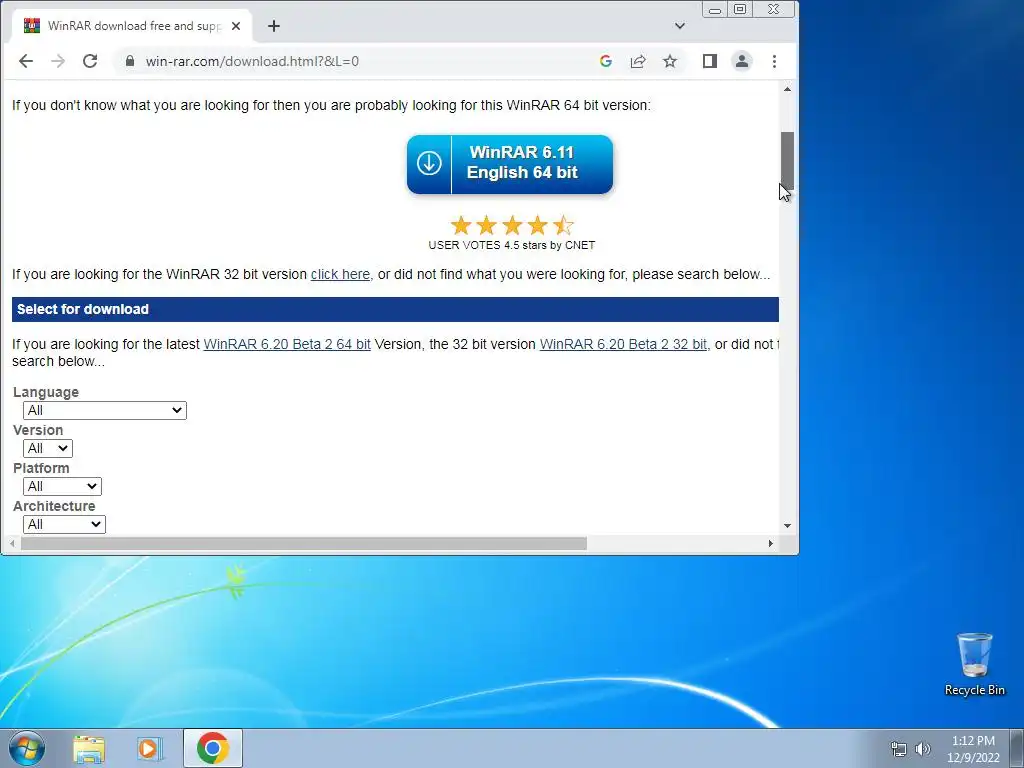Click the download arrow icon on the button

point(429,163)
